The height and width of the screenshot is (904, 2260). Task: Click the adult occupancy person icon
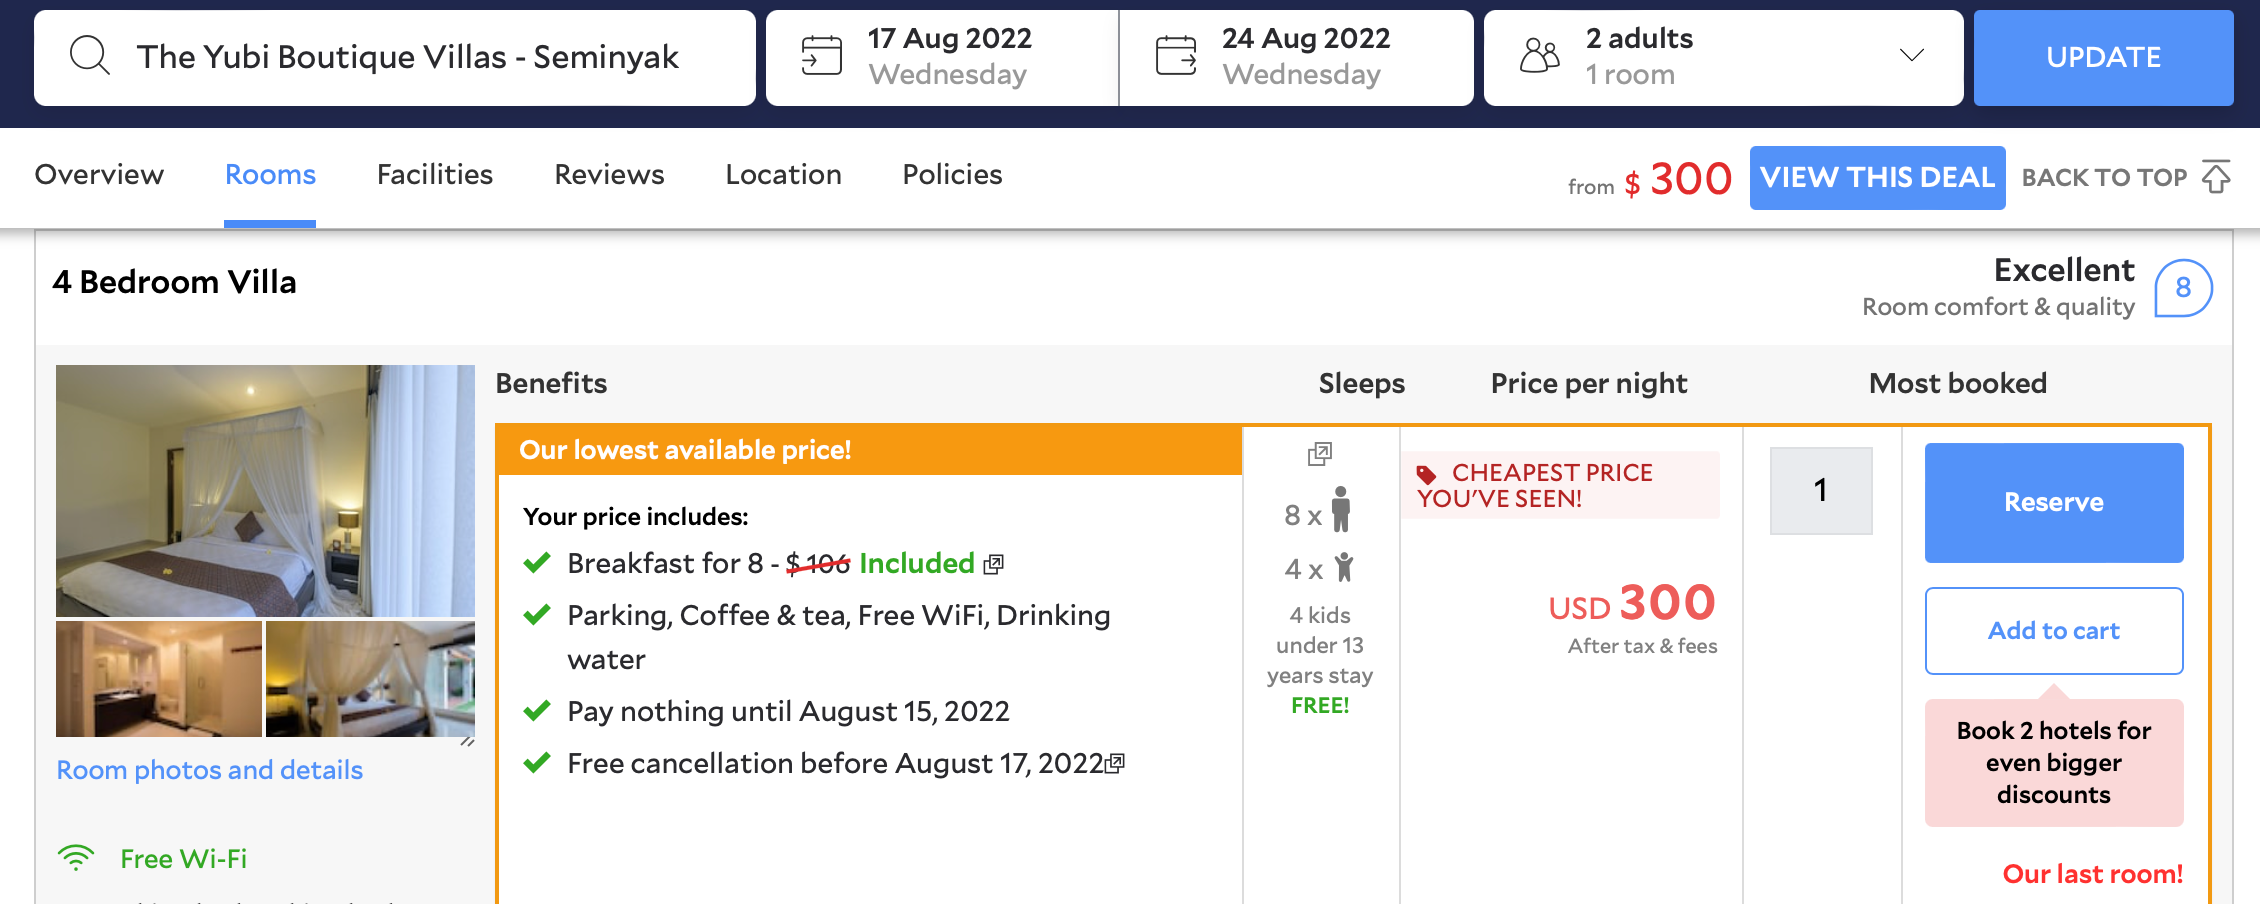[x=1341, y=510]
